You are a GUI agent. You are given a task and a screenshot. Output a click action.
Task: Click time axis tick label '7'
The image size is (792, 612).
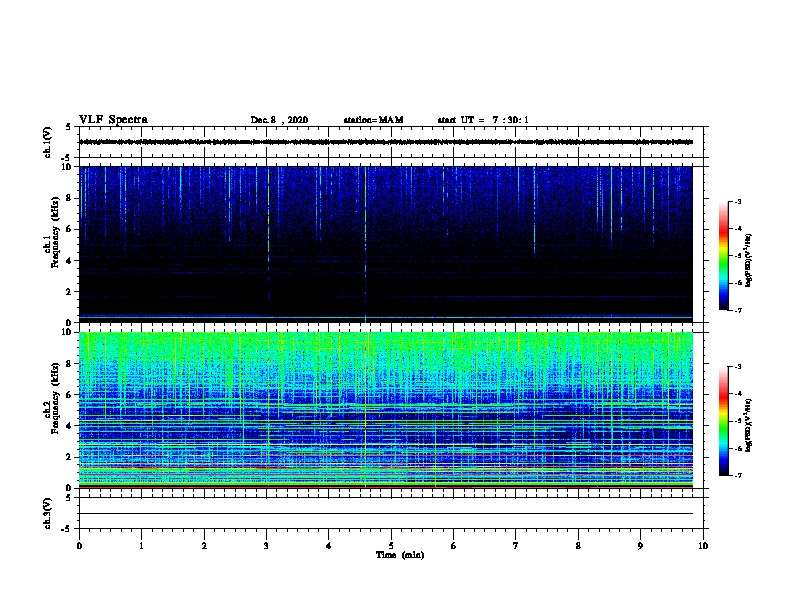(x=516, y=546)
